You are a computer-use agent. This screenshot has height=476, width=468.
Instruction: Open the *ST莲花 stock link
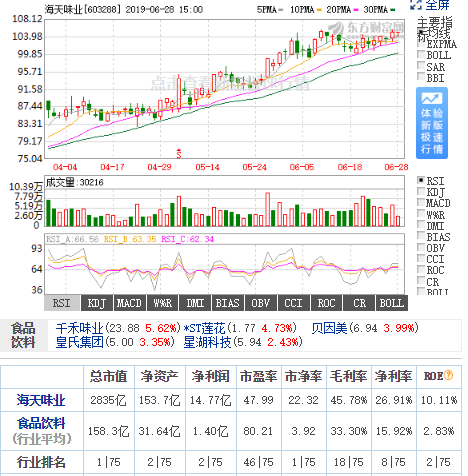click(x=204, y=328)
